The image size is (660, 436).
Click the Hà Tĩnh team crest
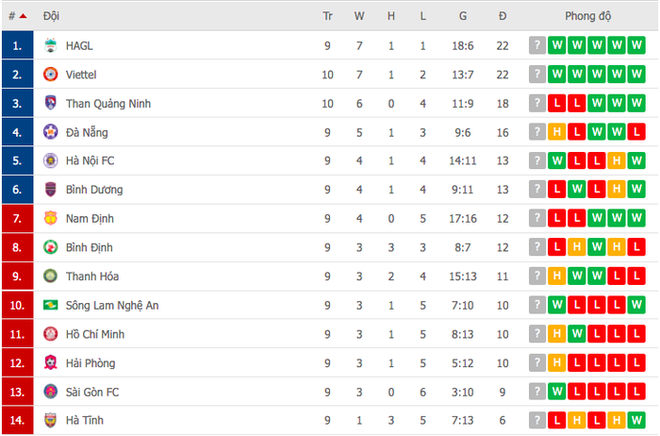pos(51,420)
